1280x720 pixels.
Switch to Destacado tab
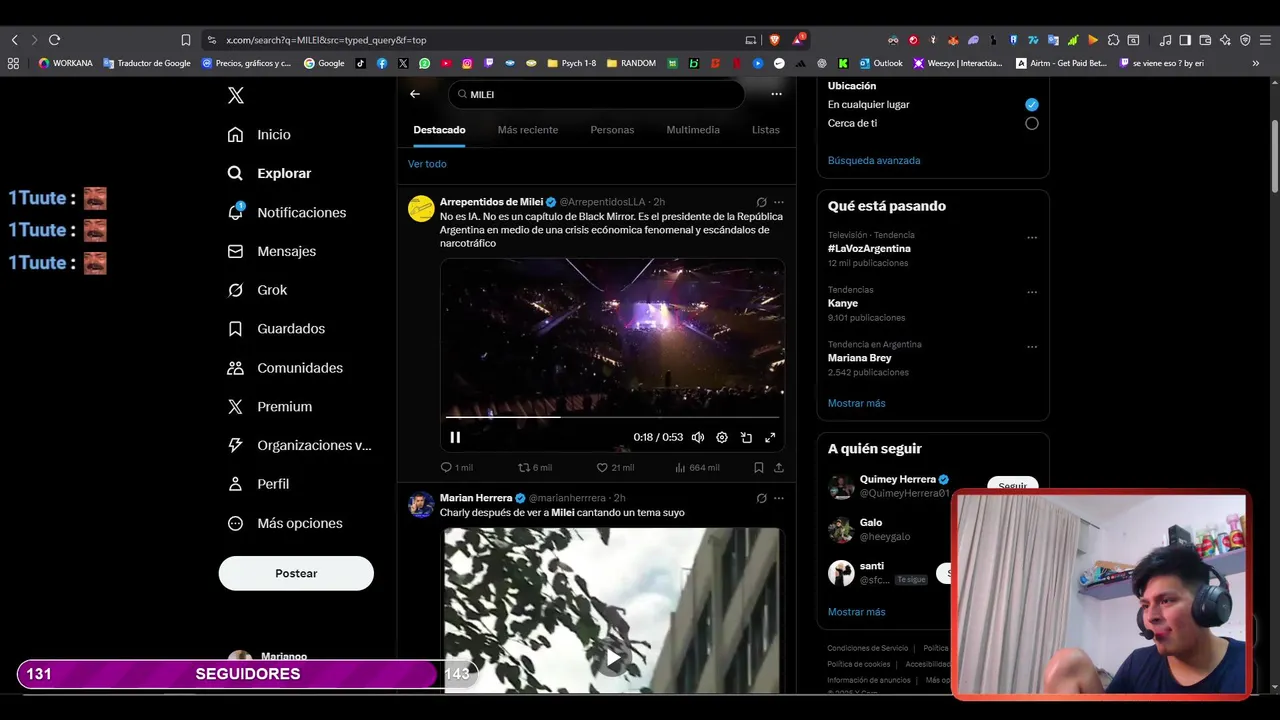coord(439,130)
